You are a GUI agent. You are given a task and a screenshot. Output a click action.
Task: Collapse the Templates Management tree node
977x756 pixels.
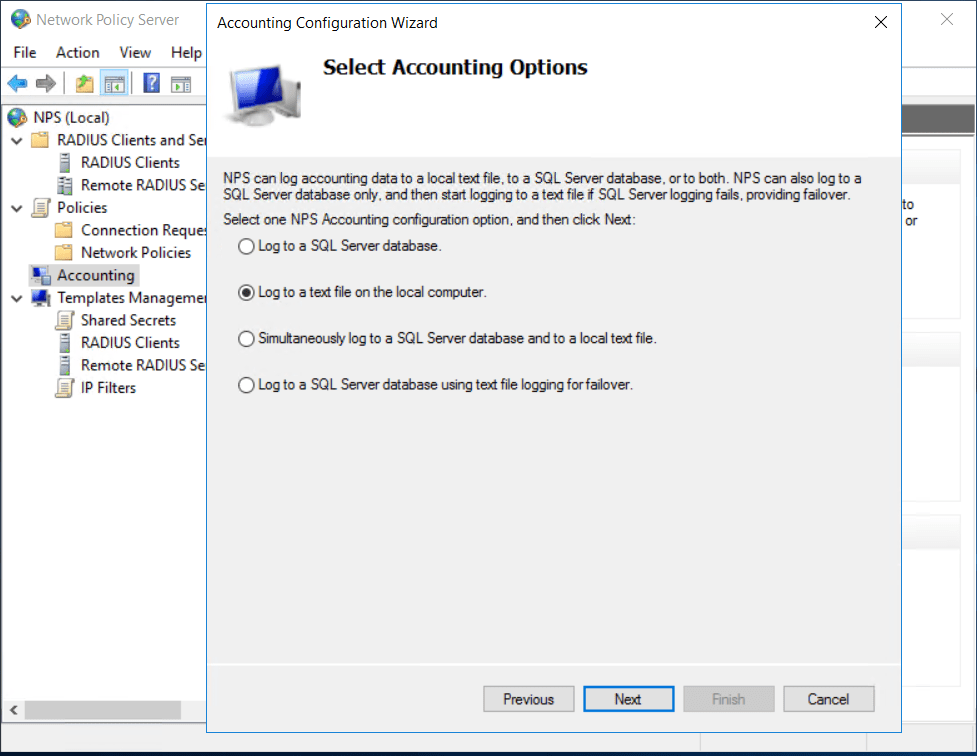[17, 298]
